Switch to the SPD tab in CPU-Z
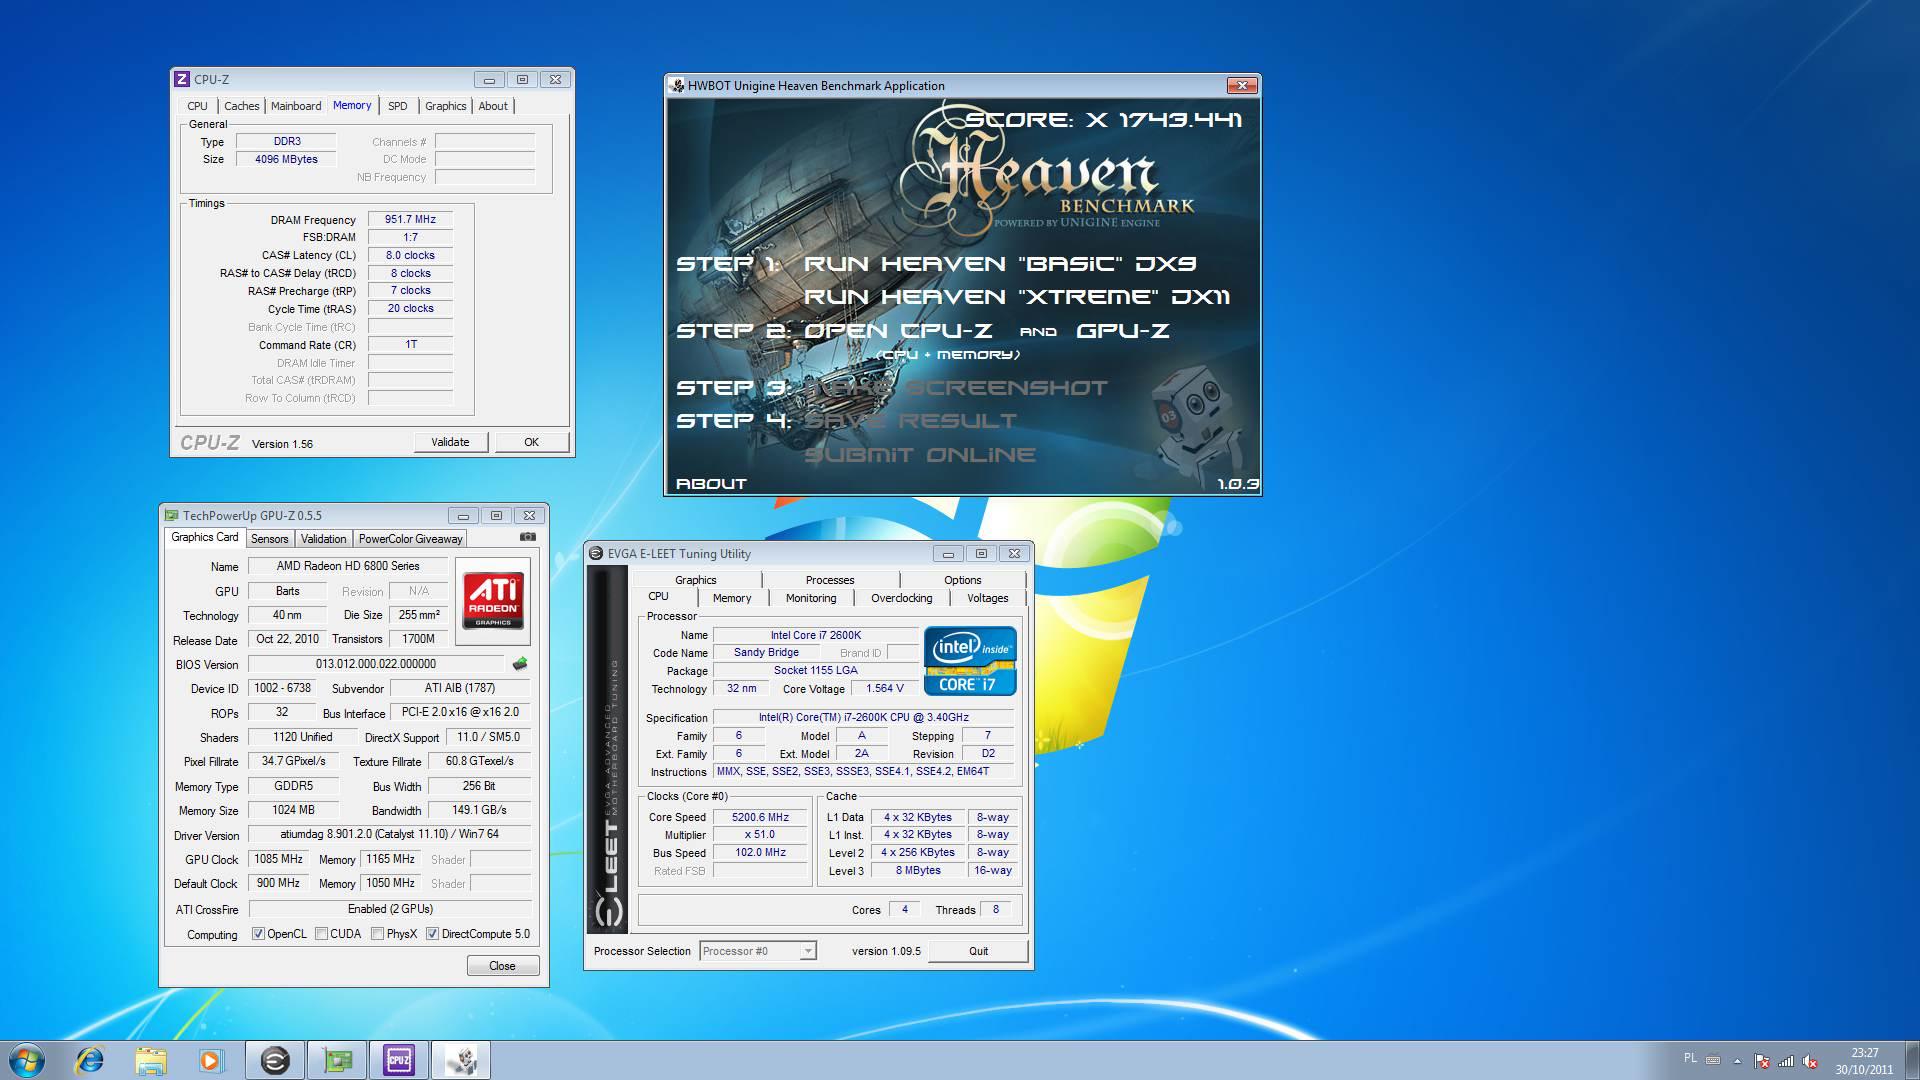 click(x=398, y=106)
